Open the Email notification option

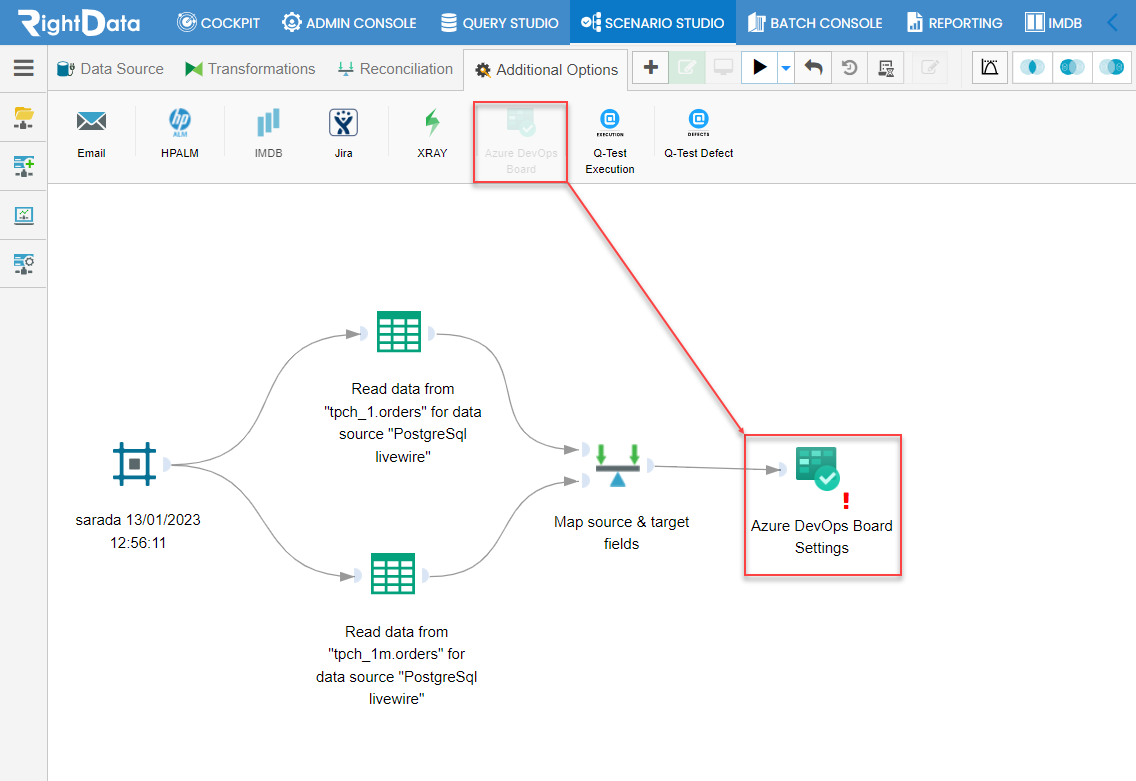91,132
